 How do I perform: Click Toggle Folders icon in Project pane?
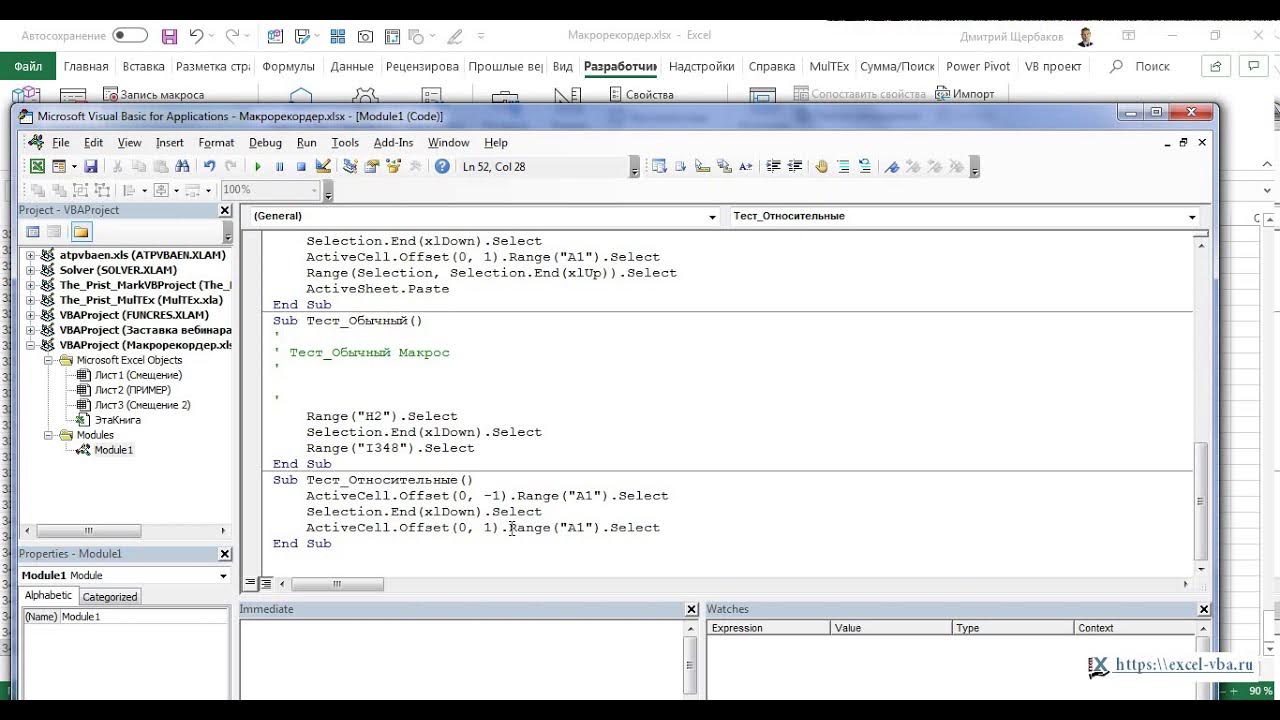coord(81,232)
